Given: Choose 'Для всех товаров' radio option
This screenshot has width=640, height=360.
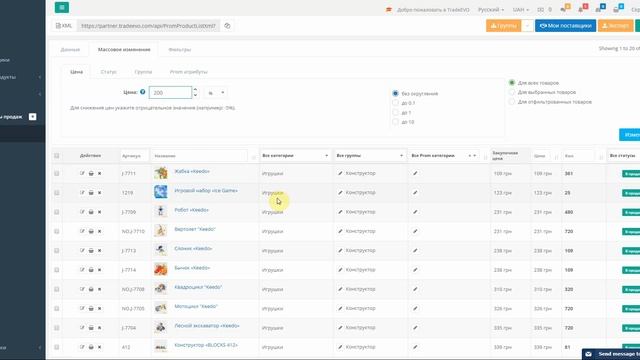Looking at the screenshot, I should point(511,82).
